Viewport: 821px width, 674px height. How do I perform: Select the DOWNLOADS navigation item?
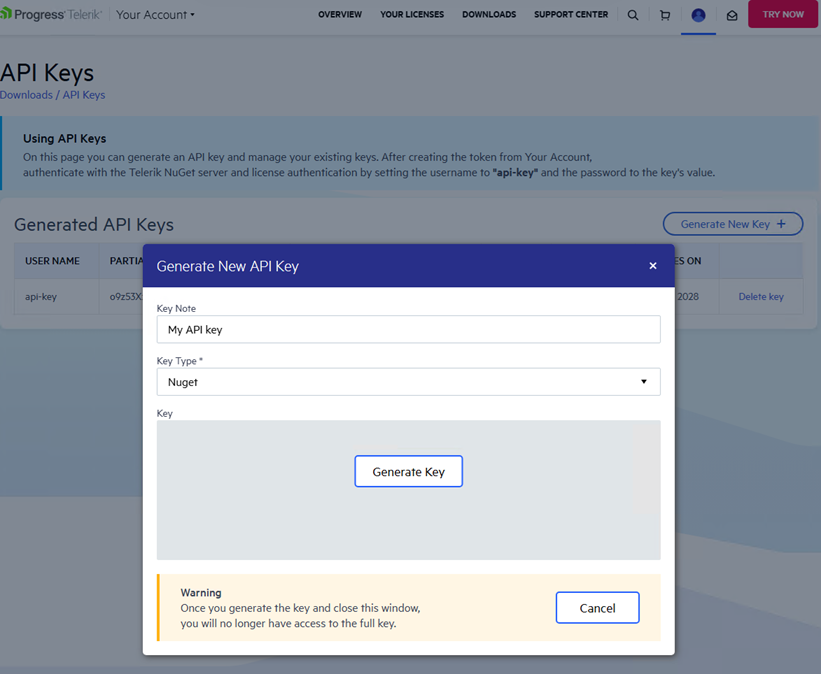(x=489, y=14)
